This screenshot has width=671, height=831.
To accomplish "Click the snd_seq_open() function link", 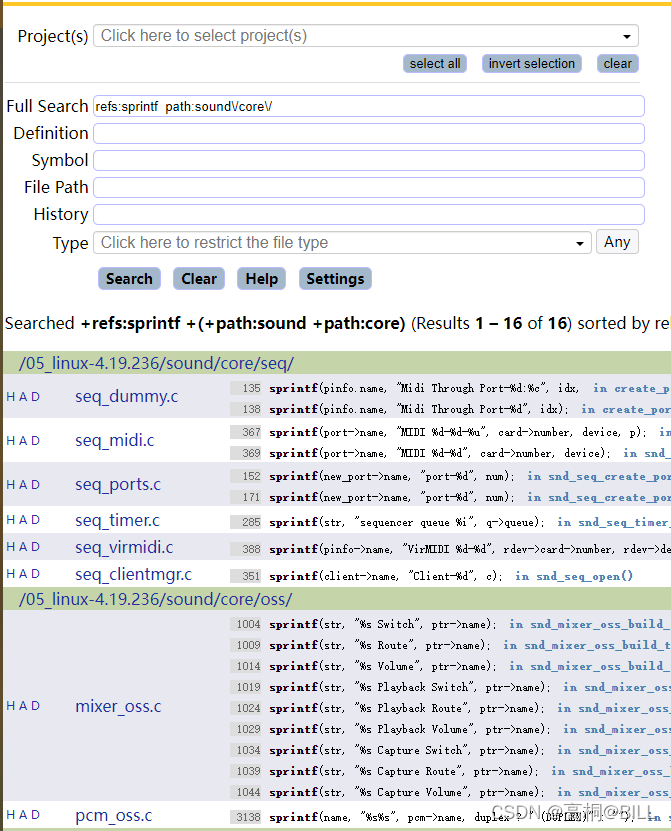I will (585, 576).
